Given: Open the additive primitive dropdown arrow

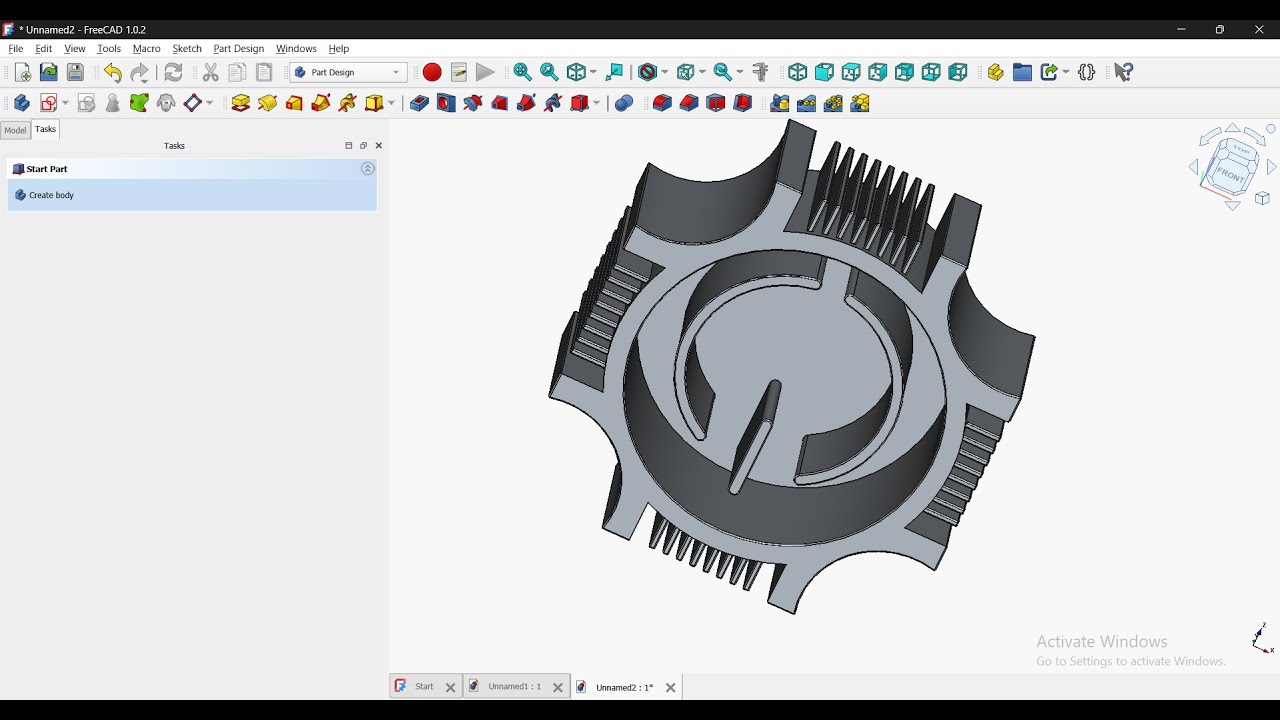Looking at the screenshot, I should pyautogui.click(x=392, y=103).
